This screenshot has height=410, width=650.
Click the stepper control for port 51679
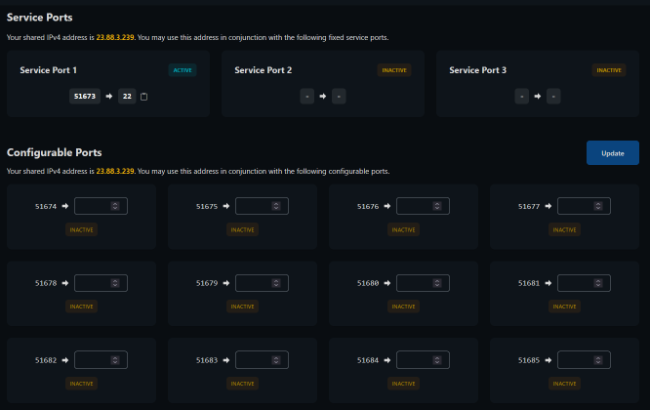pos(277,283)
